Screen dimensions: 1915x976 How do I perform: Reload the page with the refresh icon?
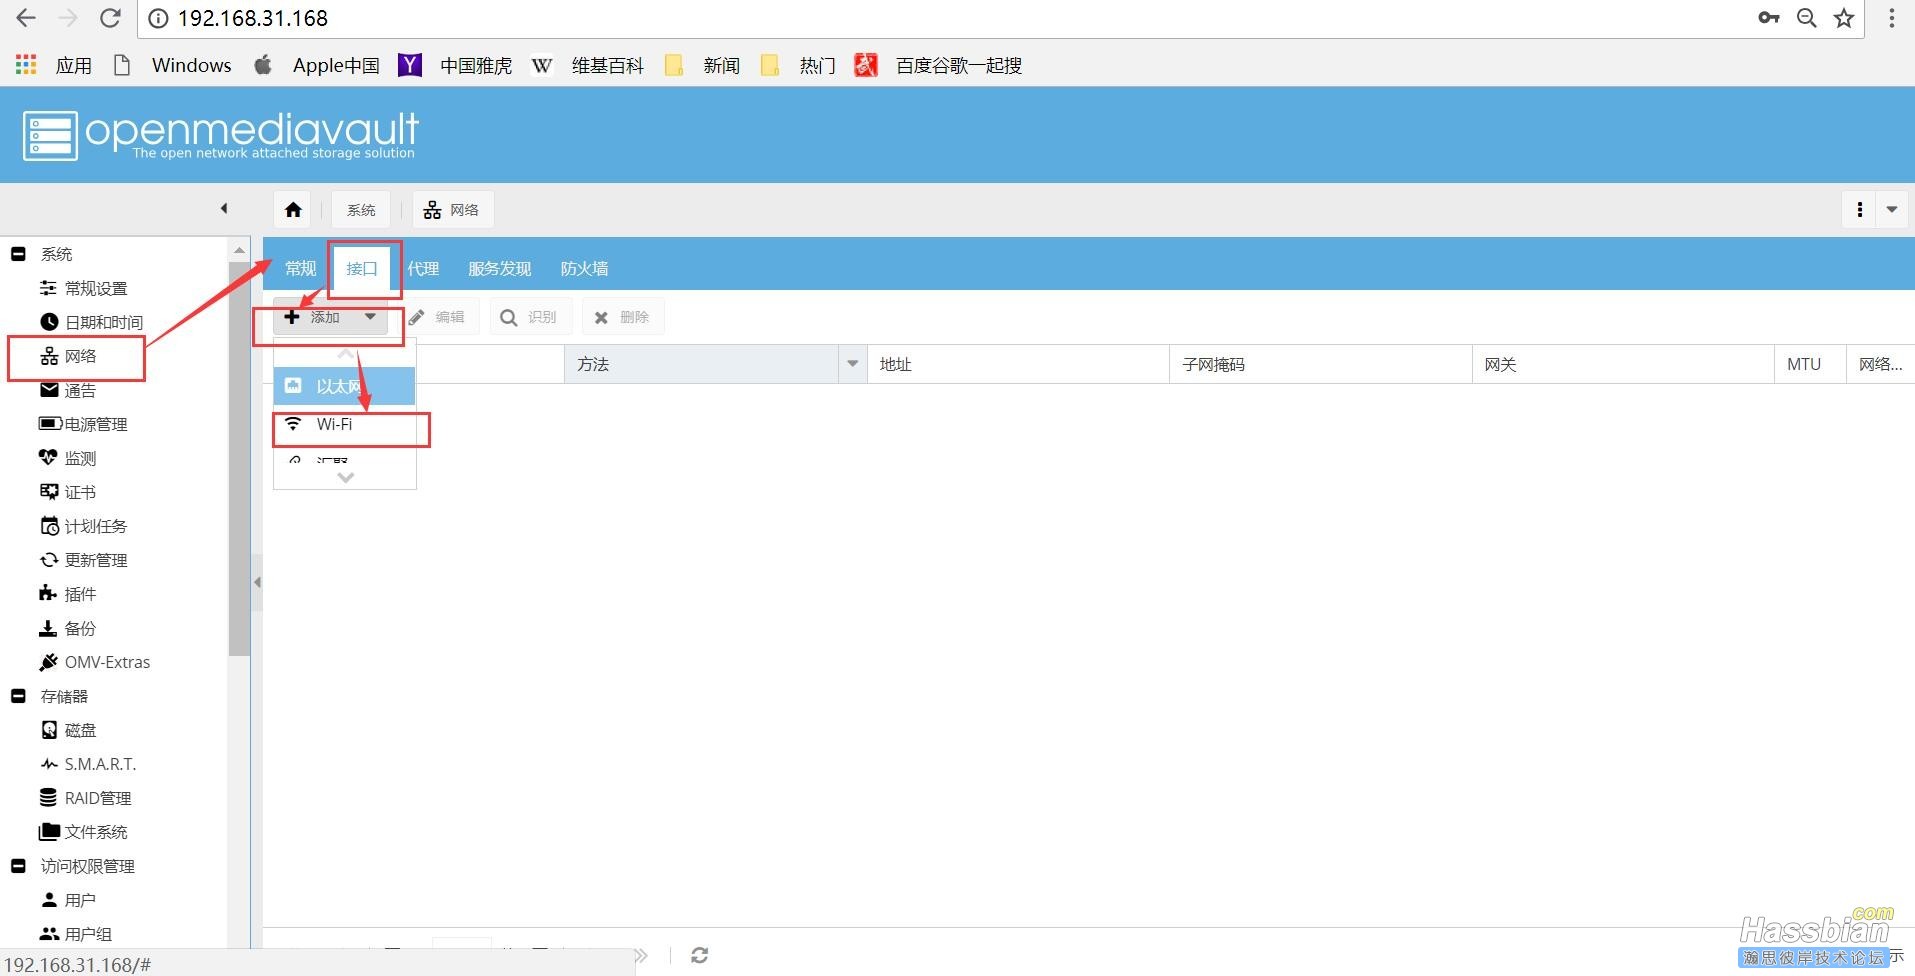click(x=110, y=18)
